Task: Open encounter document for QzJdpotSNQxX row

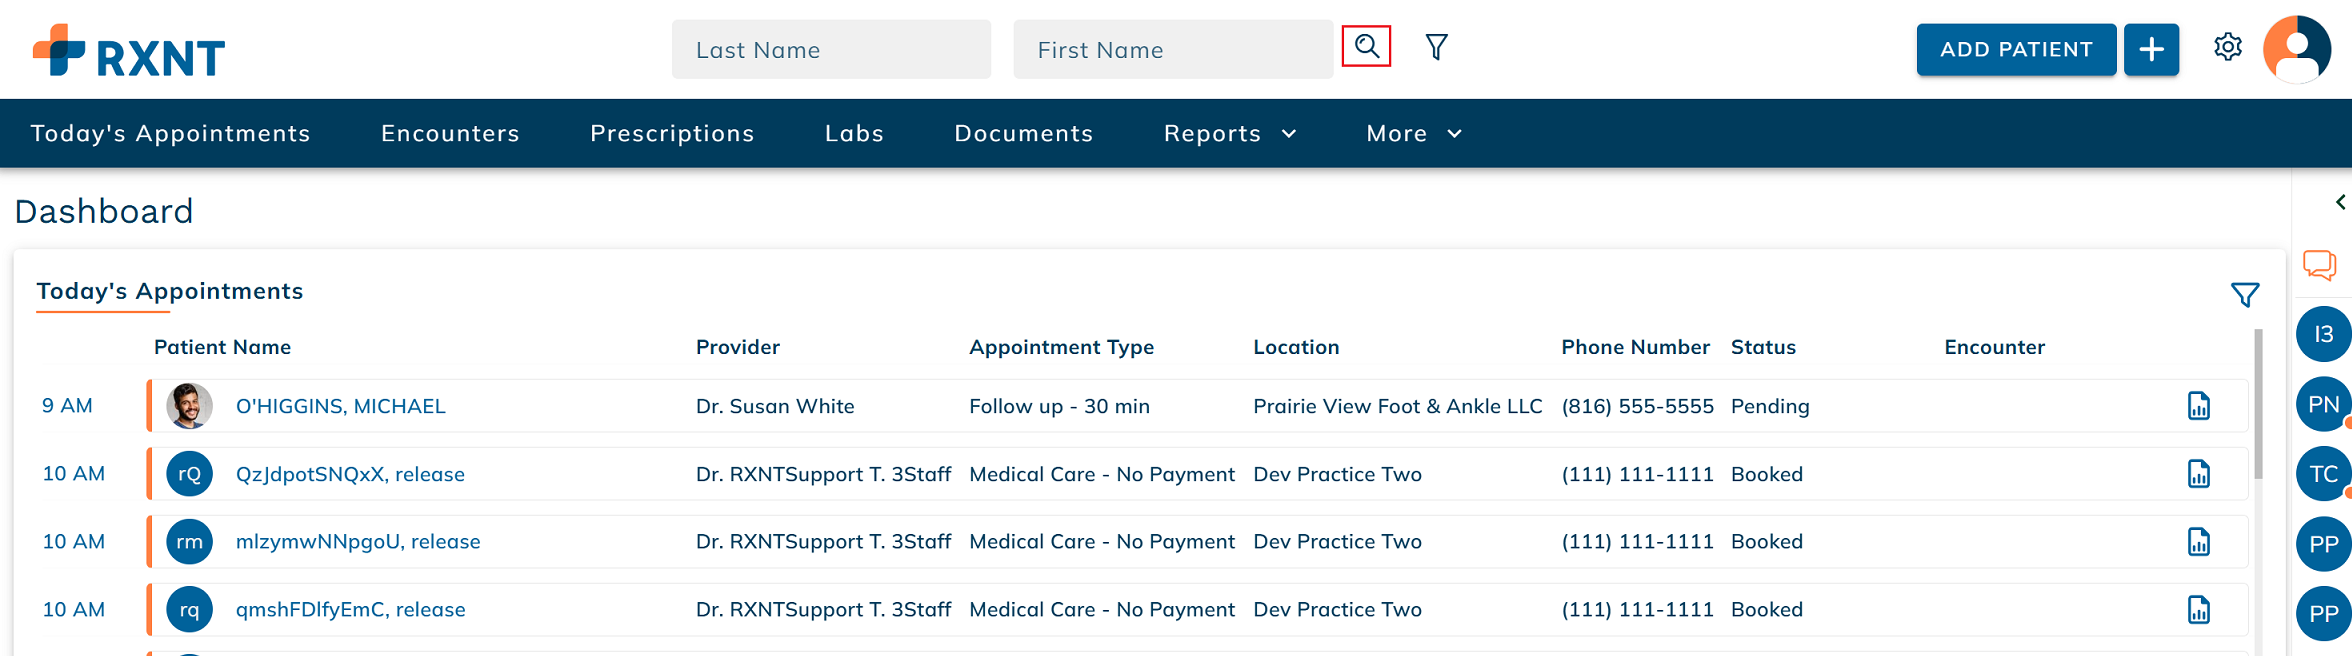Action: coord(2198,474)
